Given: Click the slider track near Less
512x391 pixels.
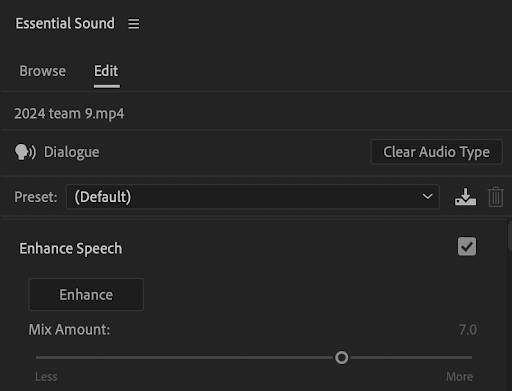Looking at the screenshot, I should pyautogui.click(x=53, y=358).
